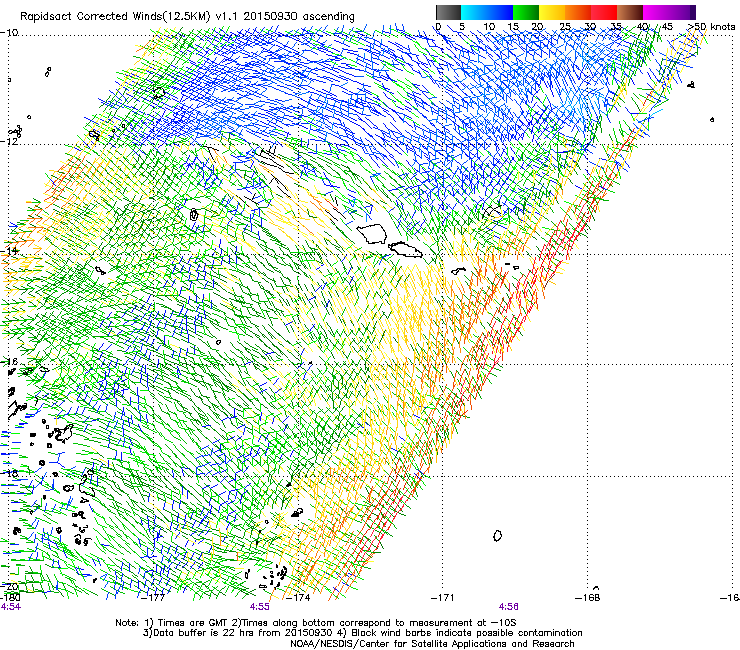This screenshot has width=740, height=650.
Task: Click 'Black wind barbs indicate possible contamination' note
Action: pos(467,633)
